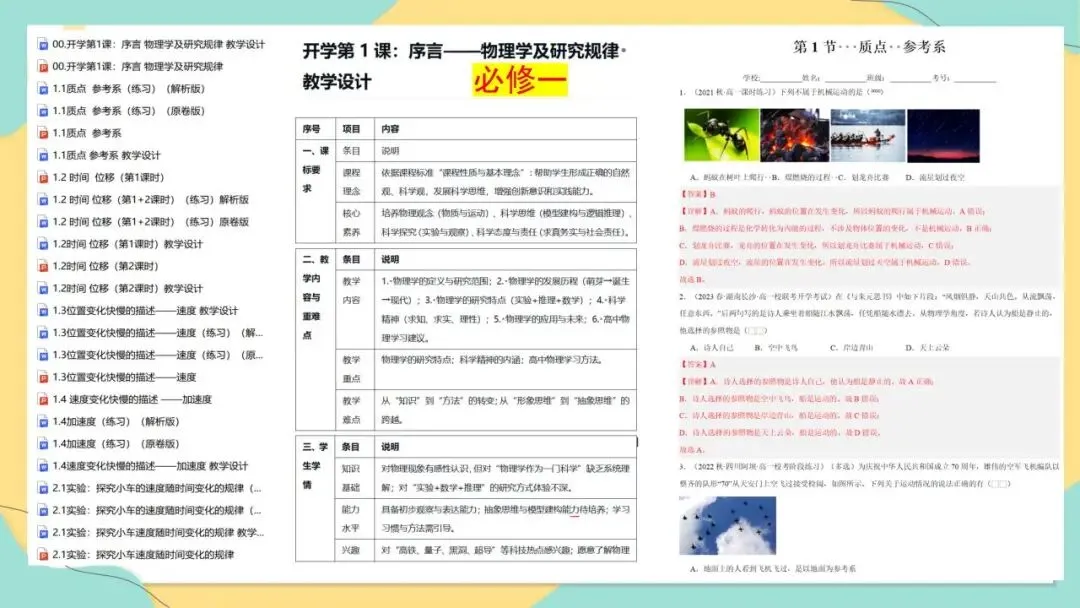Click the dragon boat photo in question 1
The image size is (1080, 608).
coord(868,135)
